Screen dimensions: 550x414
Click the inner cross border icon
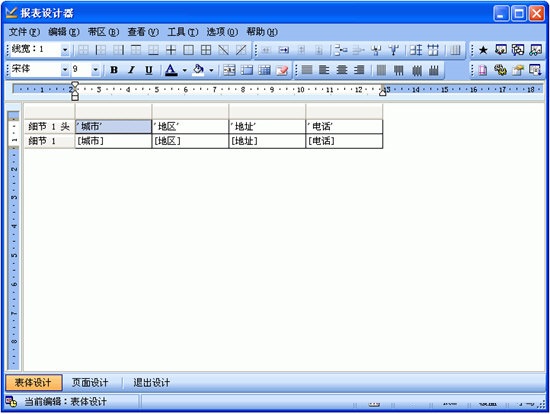[171, 50]
